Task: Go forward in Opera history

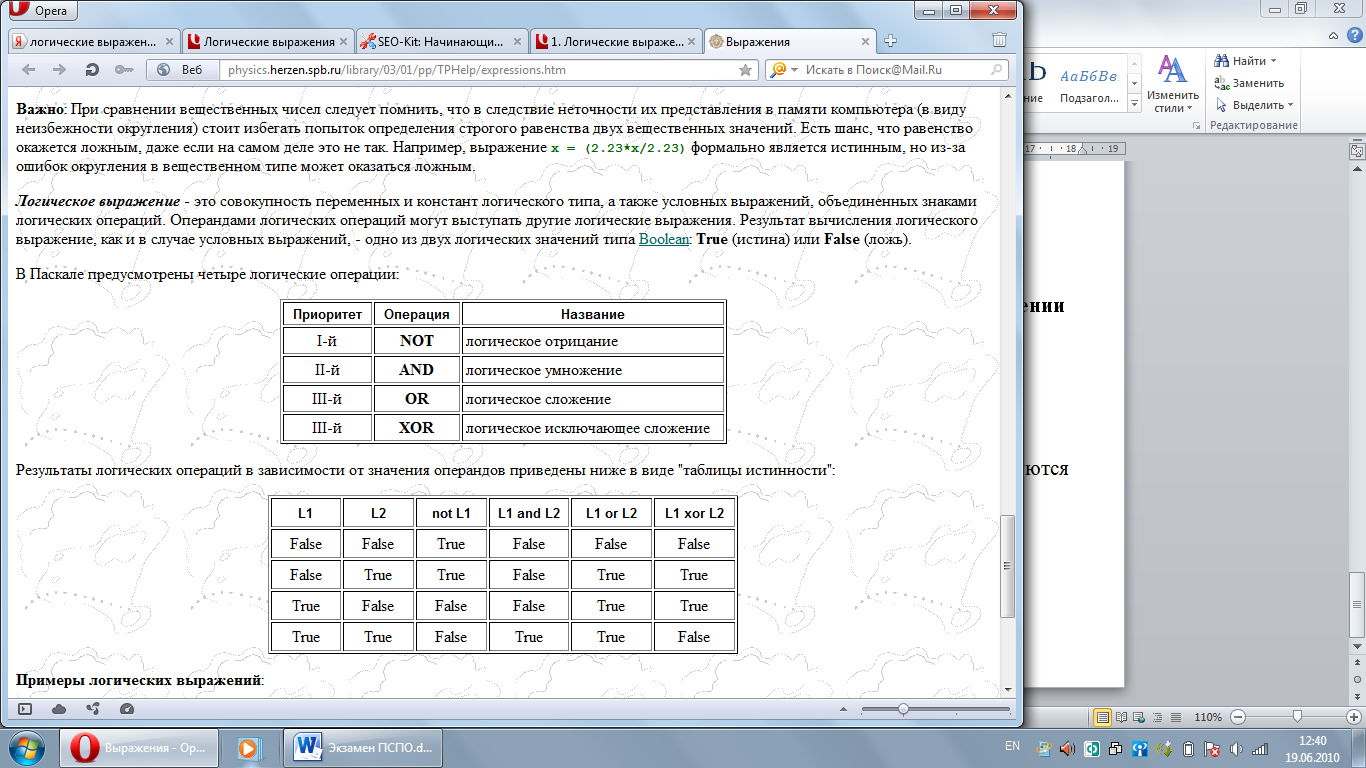Action: [x=59, y=70]
